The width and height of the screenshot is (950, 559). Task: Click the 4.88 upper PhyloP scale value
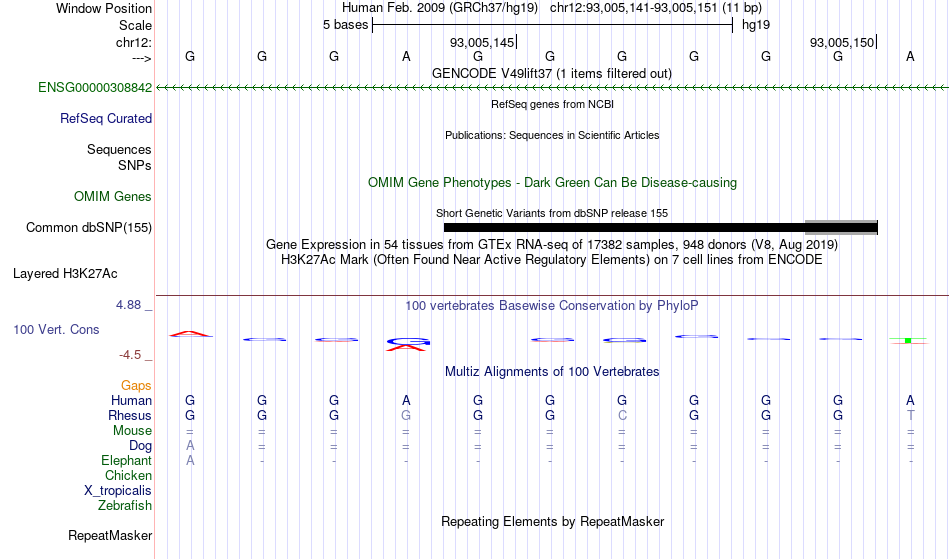pos(128,305)
